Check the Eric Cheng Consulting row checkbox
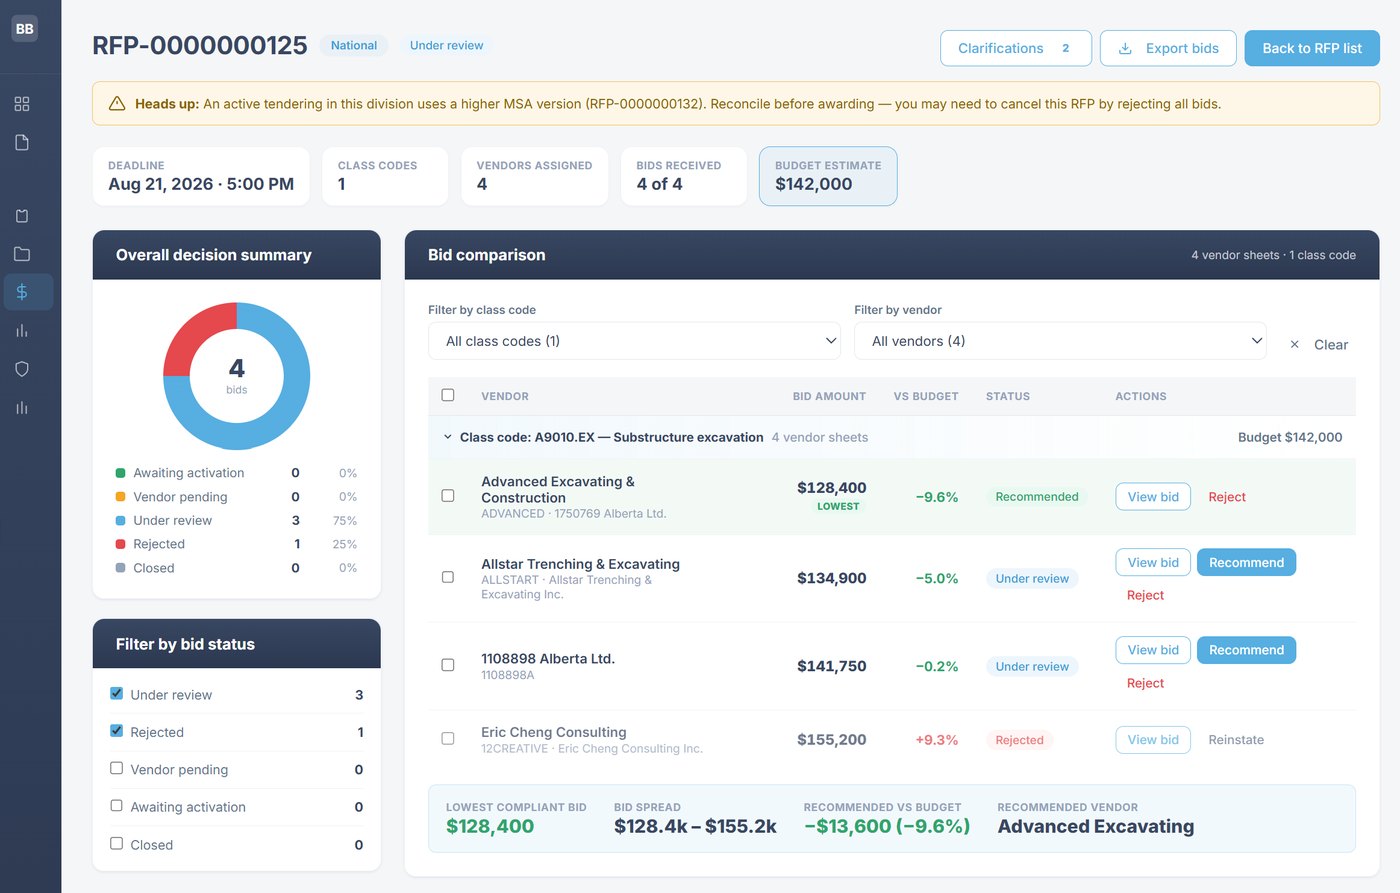The height and width of the screenshot is (893, 1400). click(x=448, y=738)
